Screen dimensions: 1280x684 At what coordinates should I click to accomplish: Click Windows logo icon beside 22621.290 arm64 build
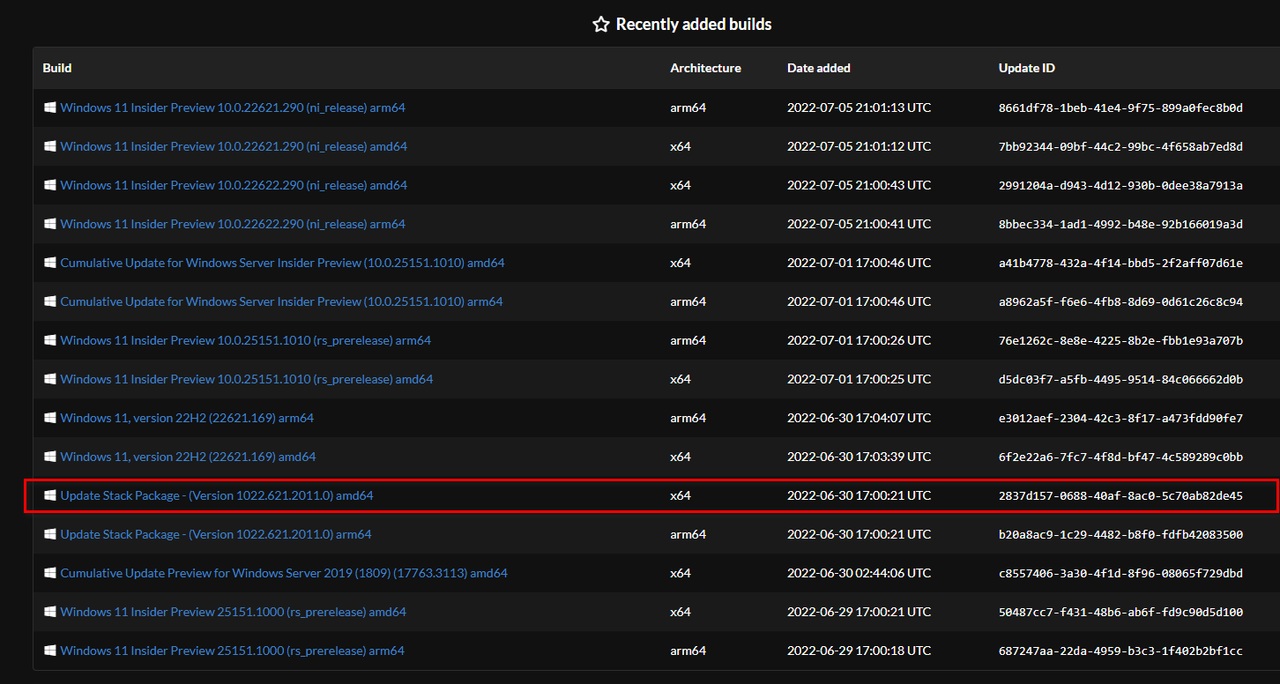pos(50,107)
